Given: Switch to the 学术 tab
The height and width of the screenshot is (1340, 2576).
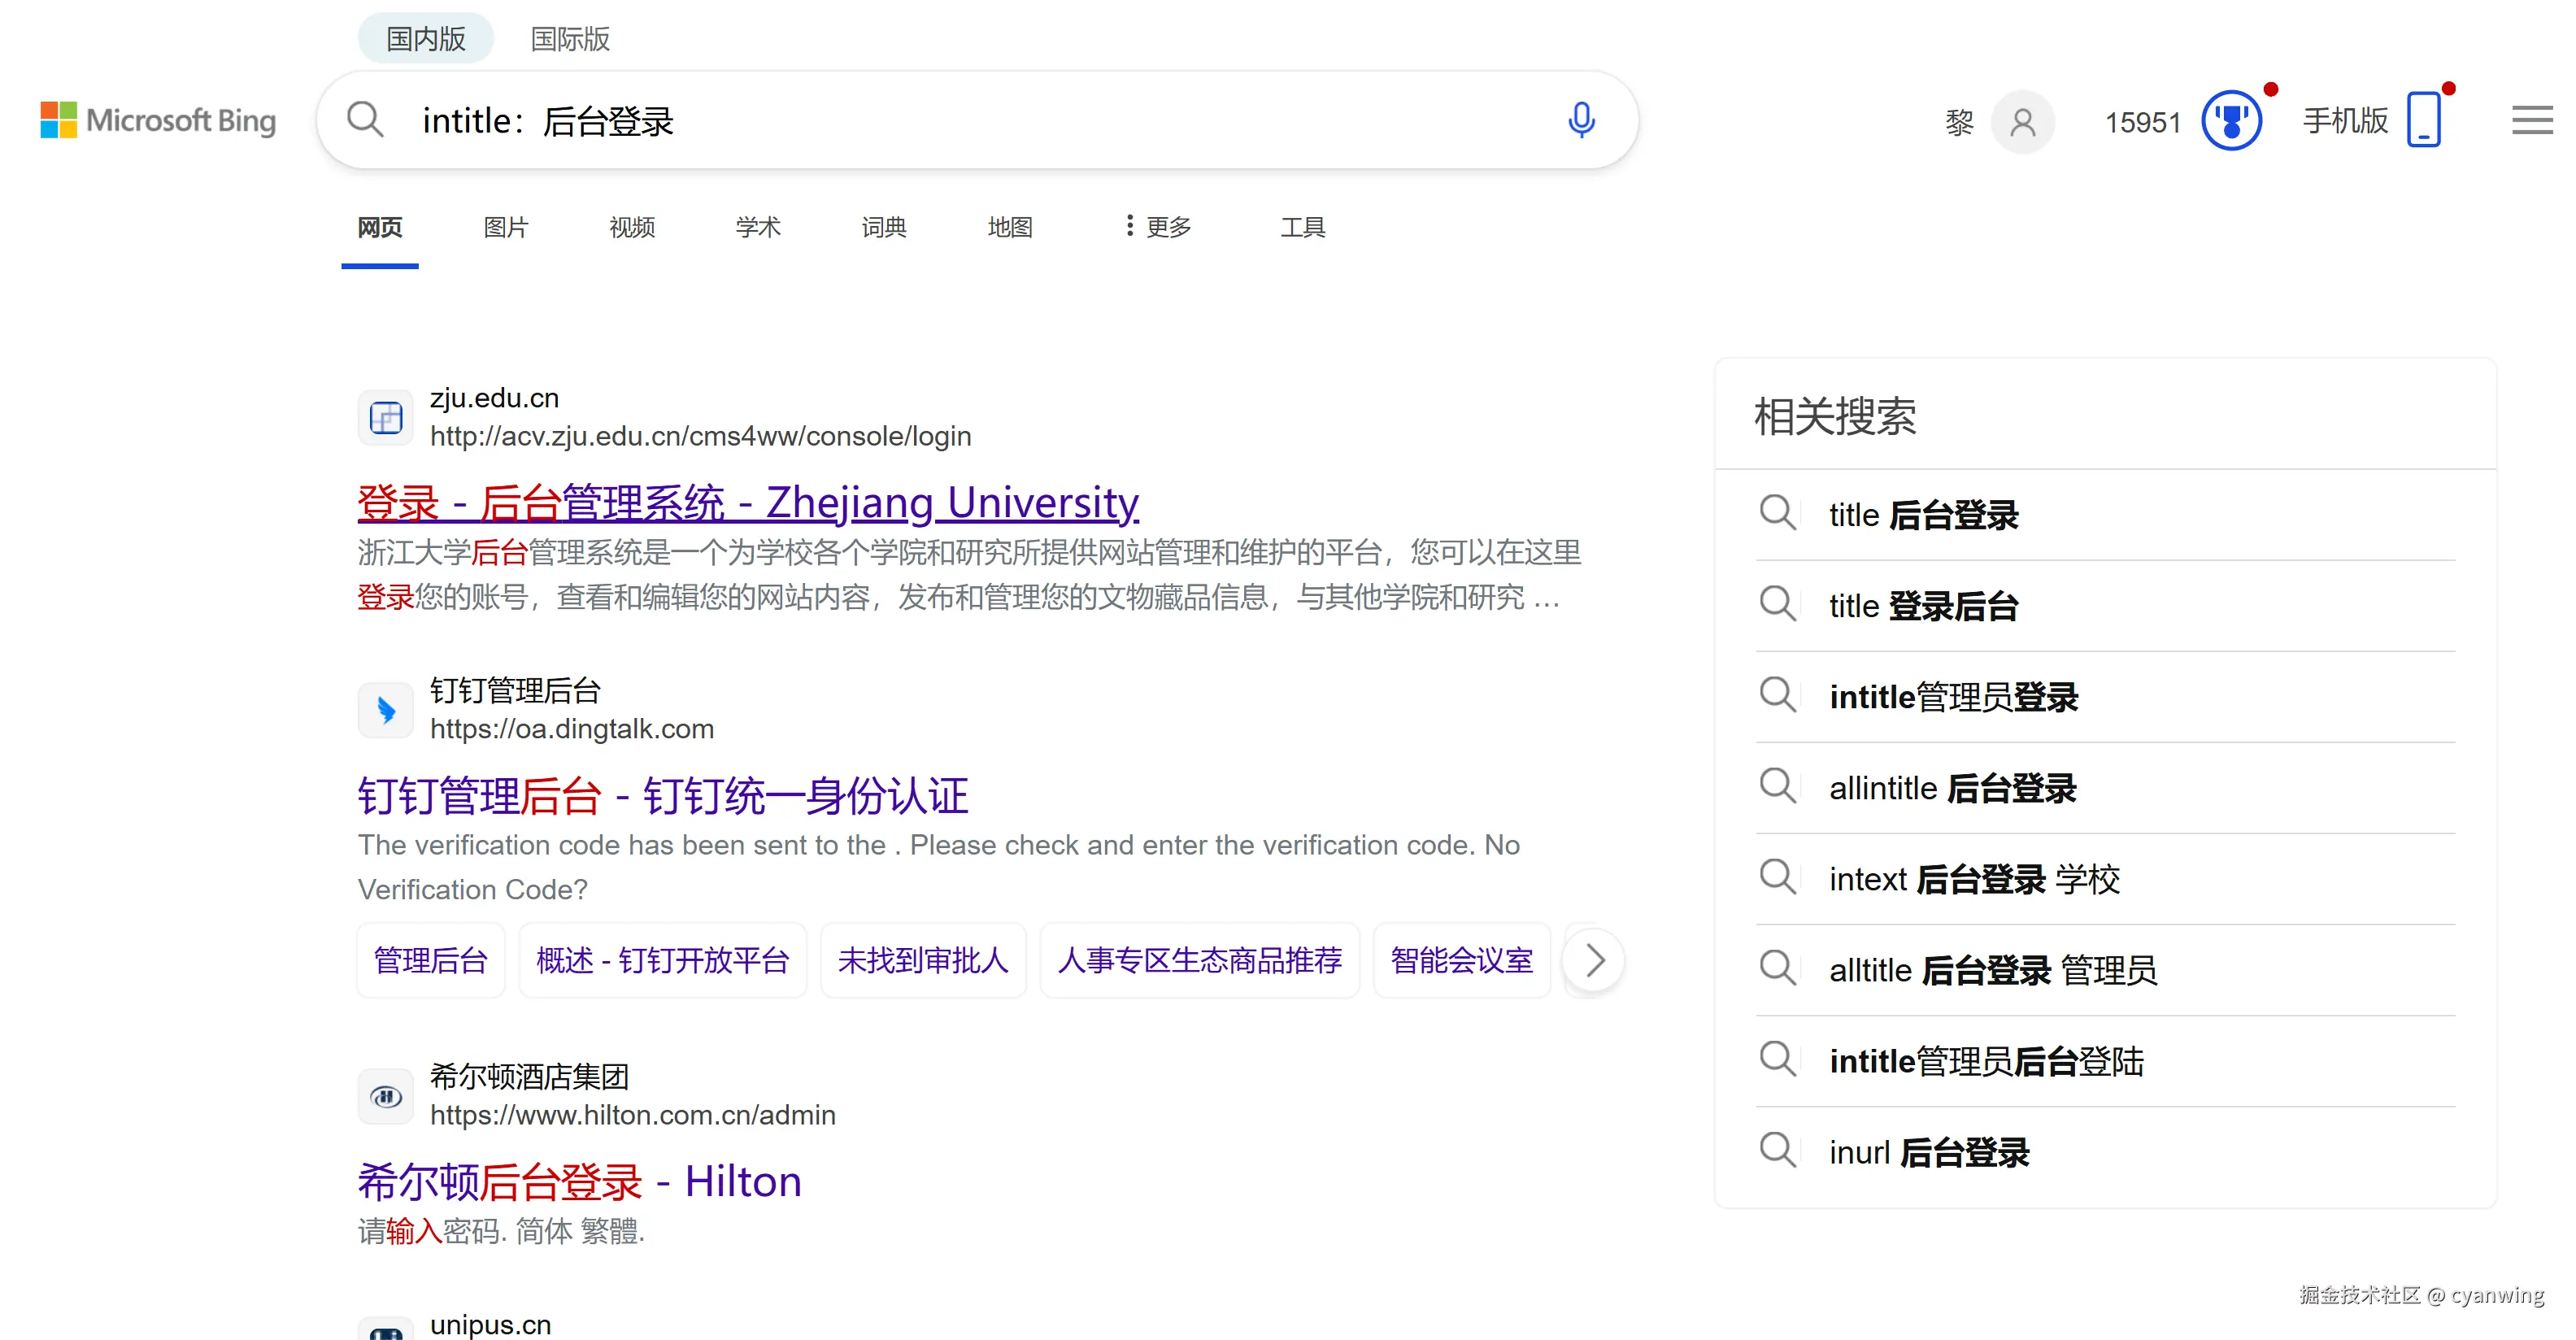Looking at the screenshot, I should tap(757, 227).
